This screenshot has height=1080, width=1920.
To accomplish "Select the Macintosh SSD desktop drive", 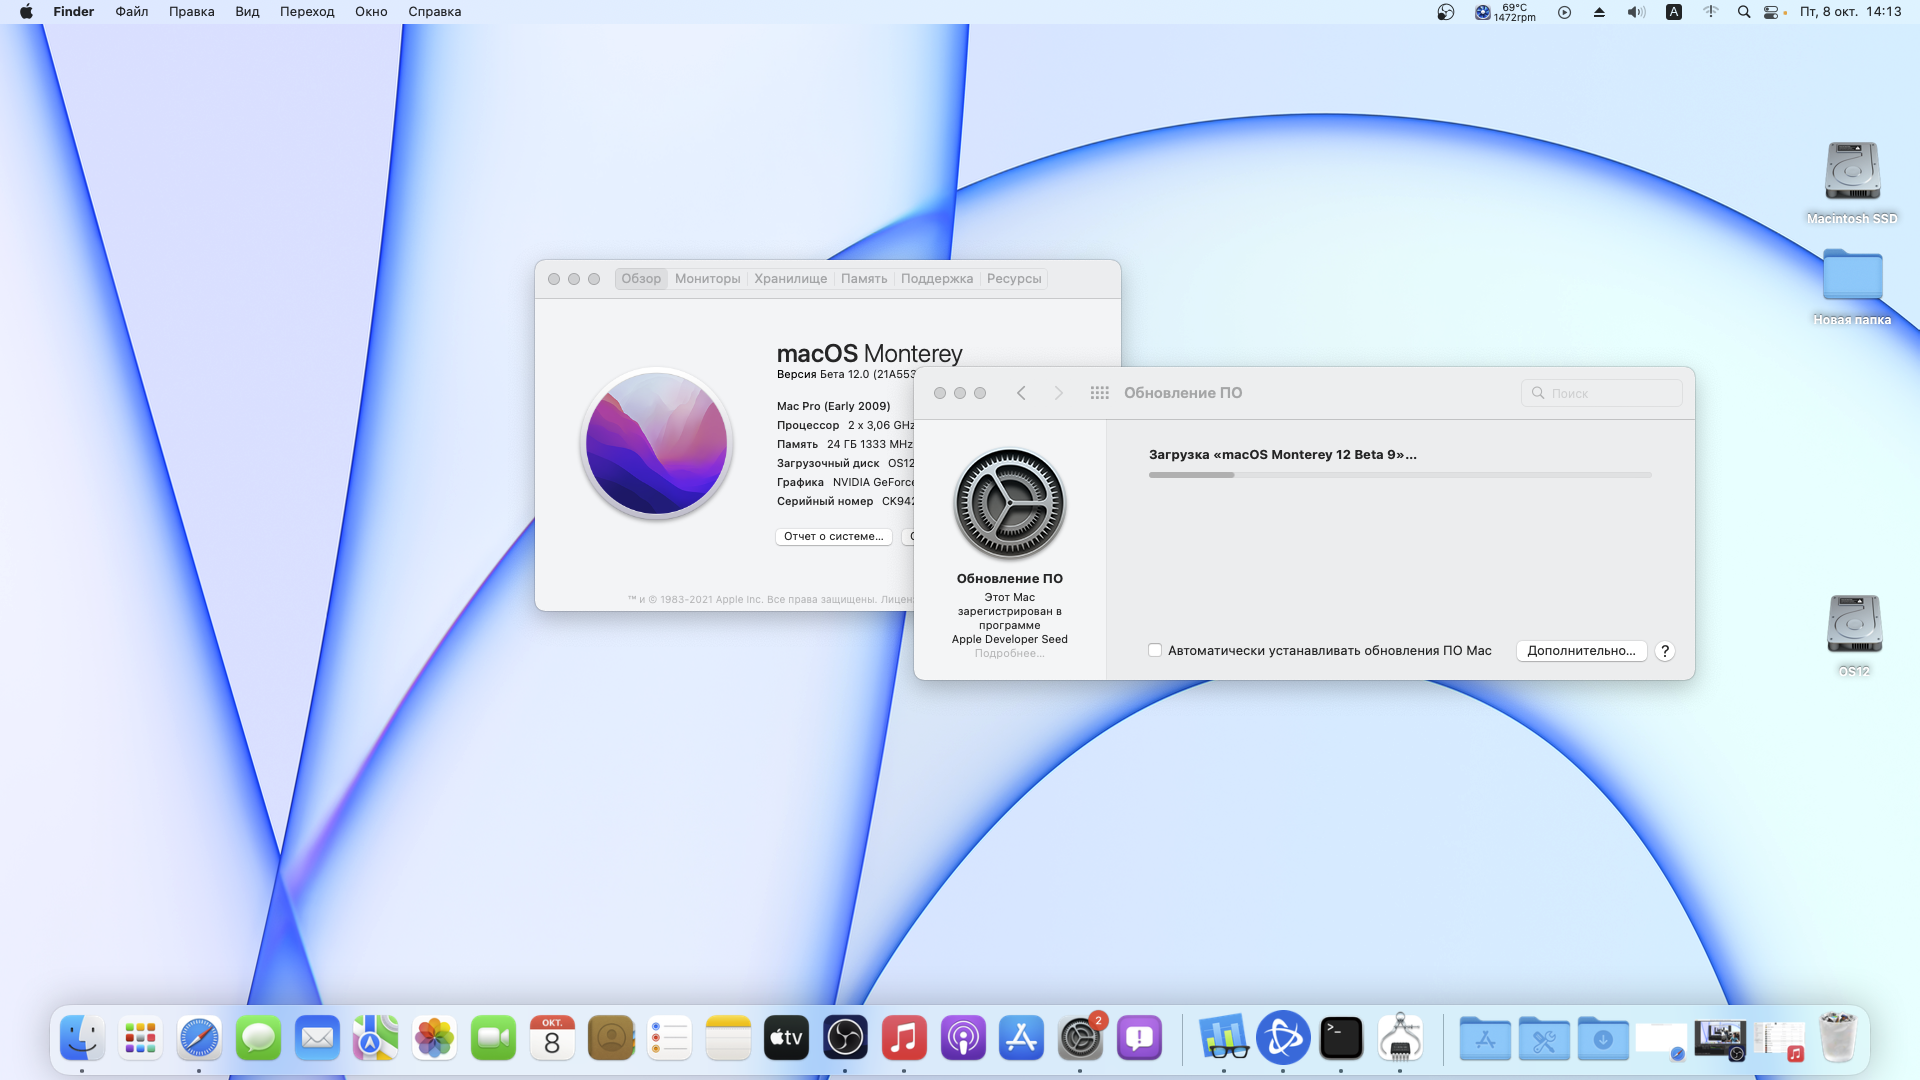I will tap(1852, 182).
